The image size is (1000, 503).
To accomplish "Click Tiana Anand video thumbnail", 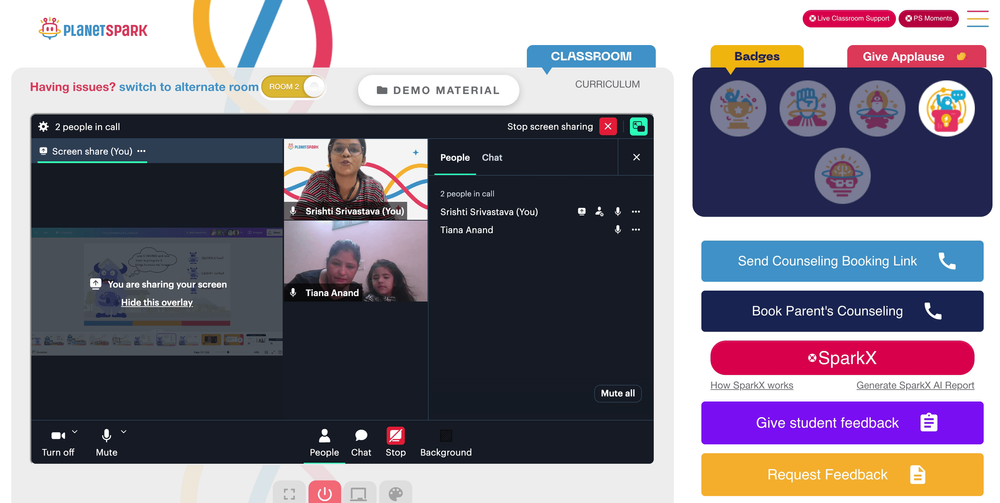I will [x=355, y=261].
